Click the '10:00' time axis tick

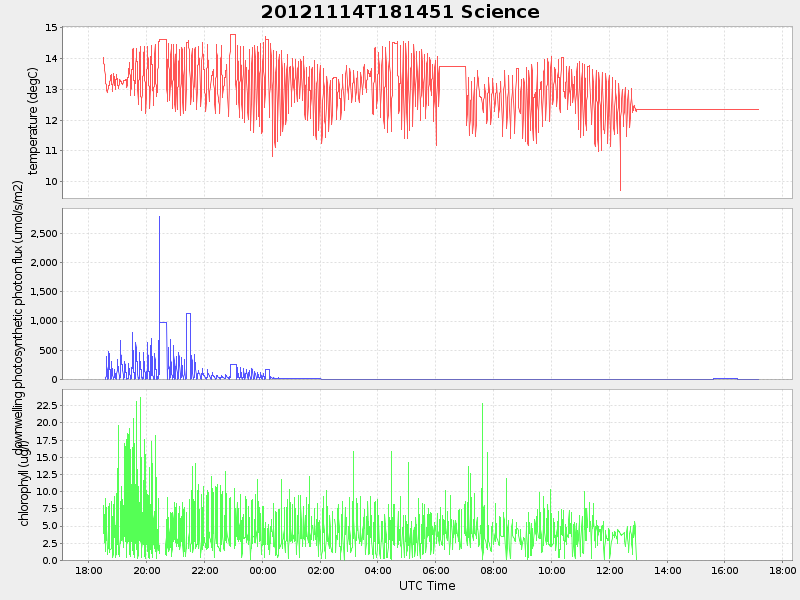point(552,570)
